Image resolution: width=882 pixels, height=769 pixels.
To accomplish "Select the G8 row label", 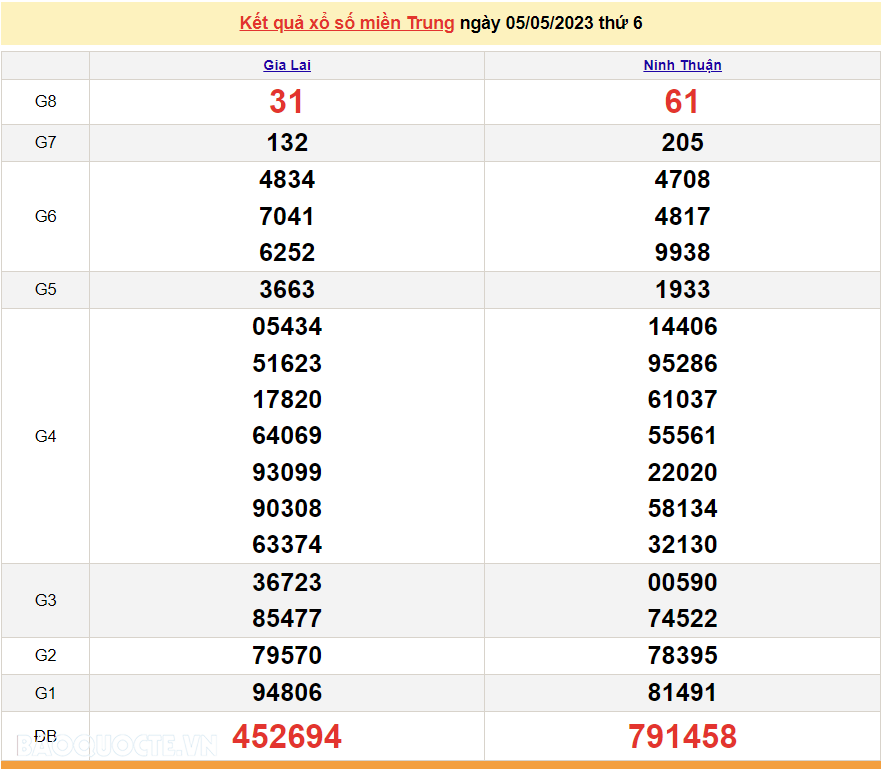I will coord(45,102).
